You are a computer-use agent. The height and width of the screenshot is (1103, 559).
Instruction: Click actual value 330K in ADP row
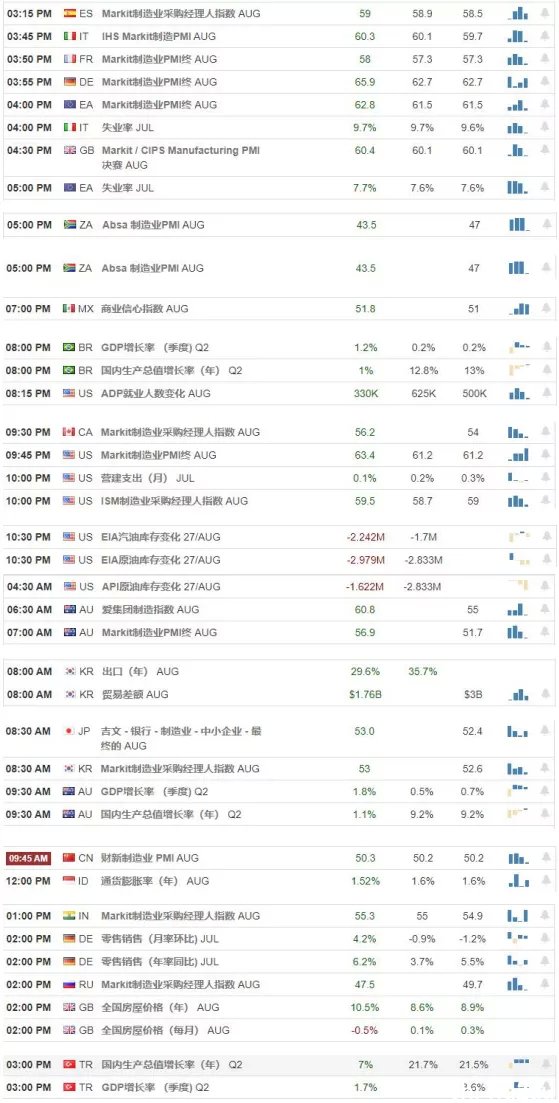click(x=365, y=393)
